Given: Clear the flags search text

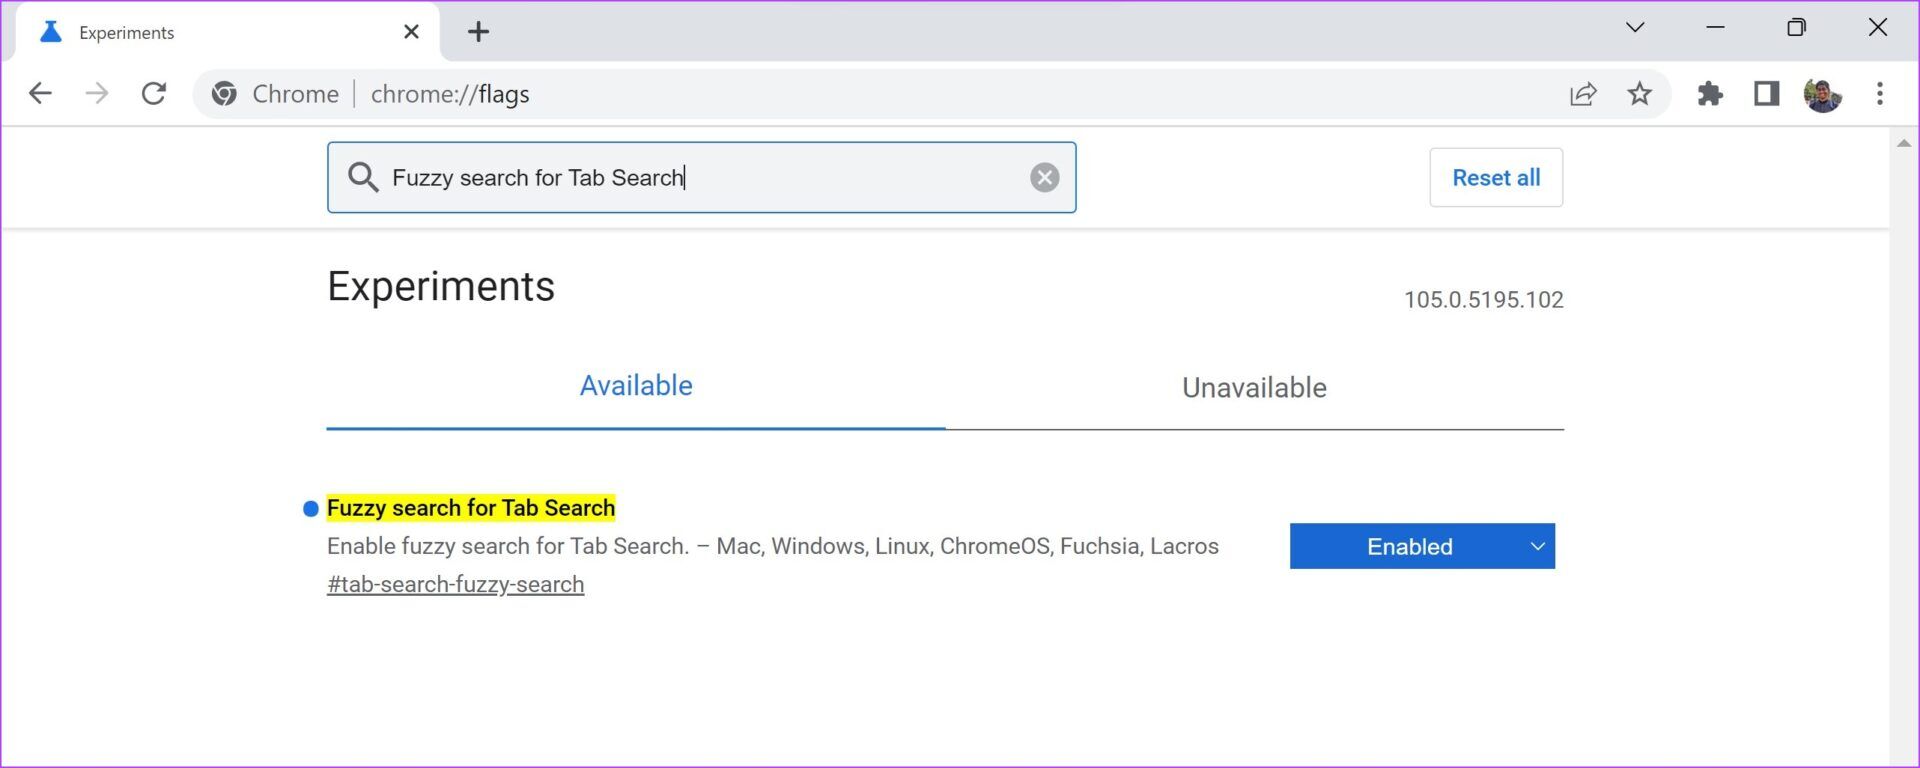Looking at the screenshot, I should 1044,178.
